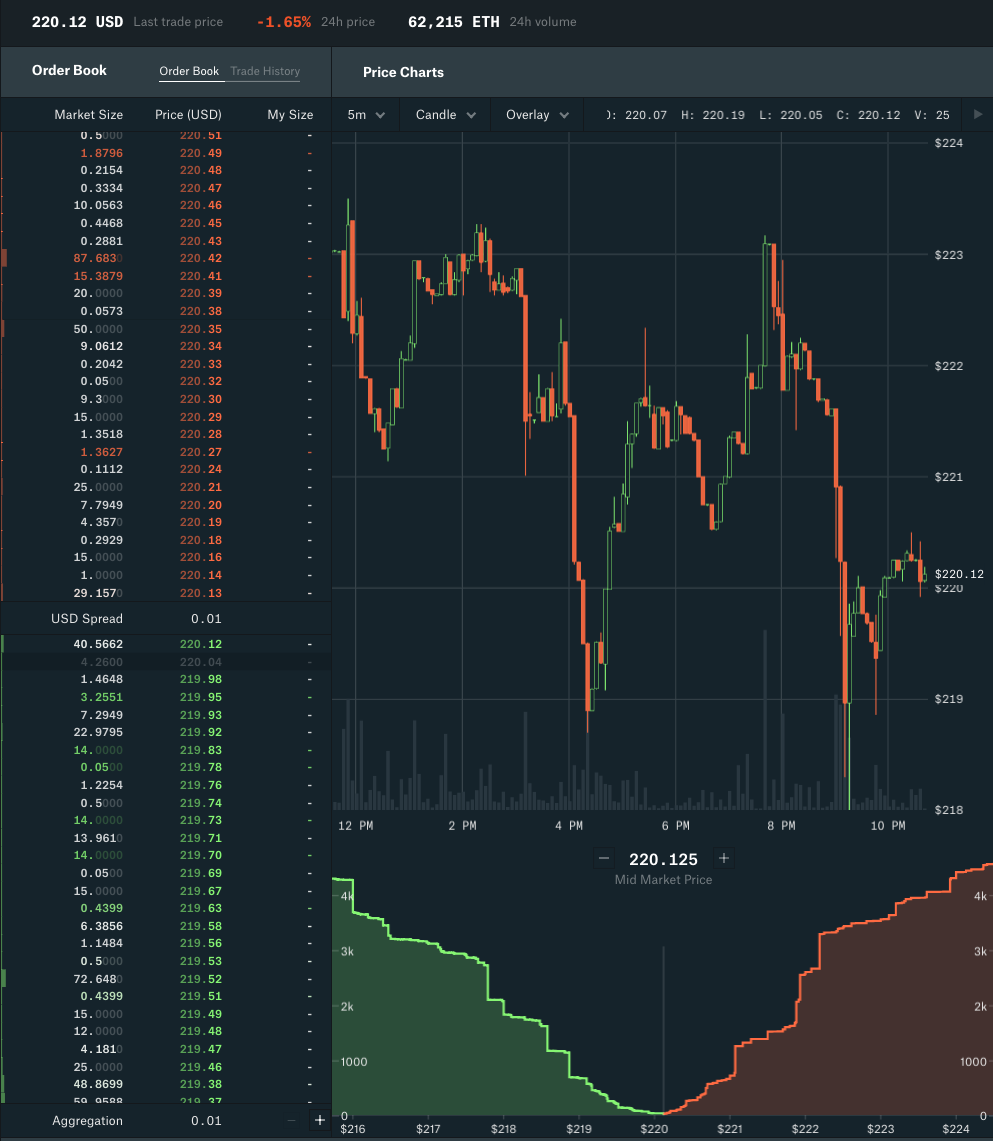The width and height of the screenshot is (993, 1141).
Task: Click the Mid Market Price stepper value
Action: coord(663,857)
